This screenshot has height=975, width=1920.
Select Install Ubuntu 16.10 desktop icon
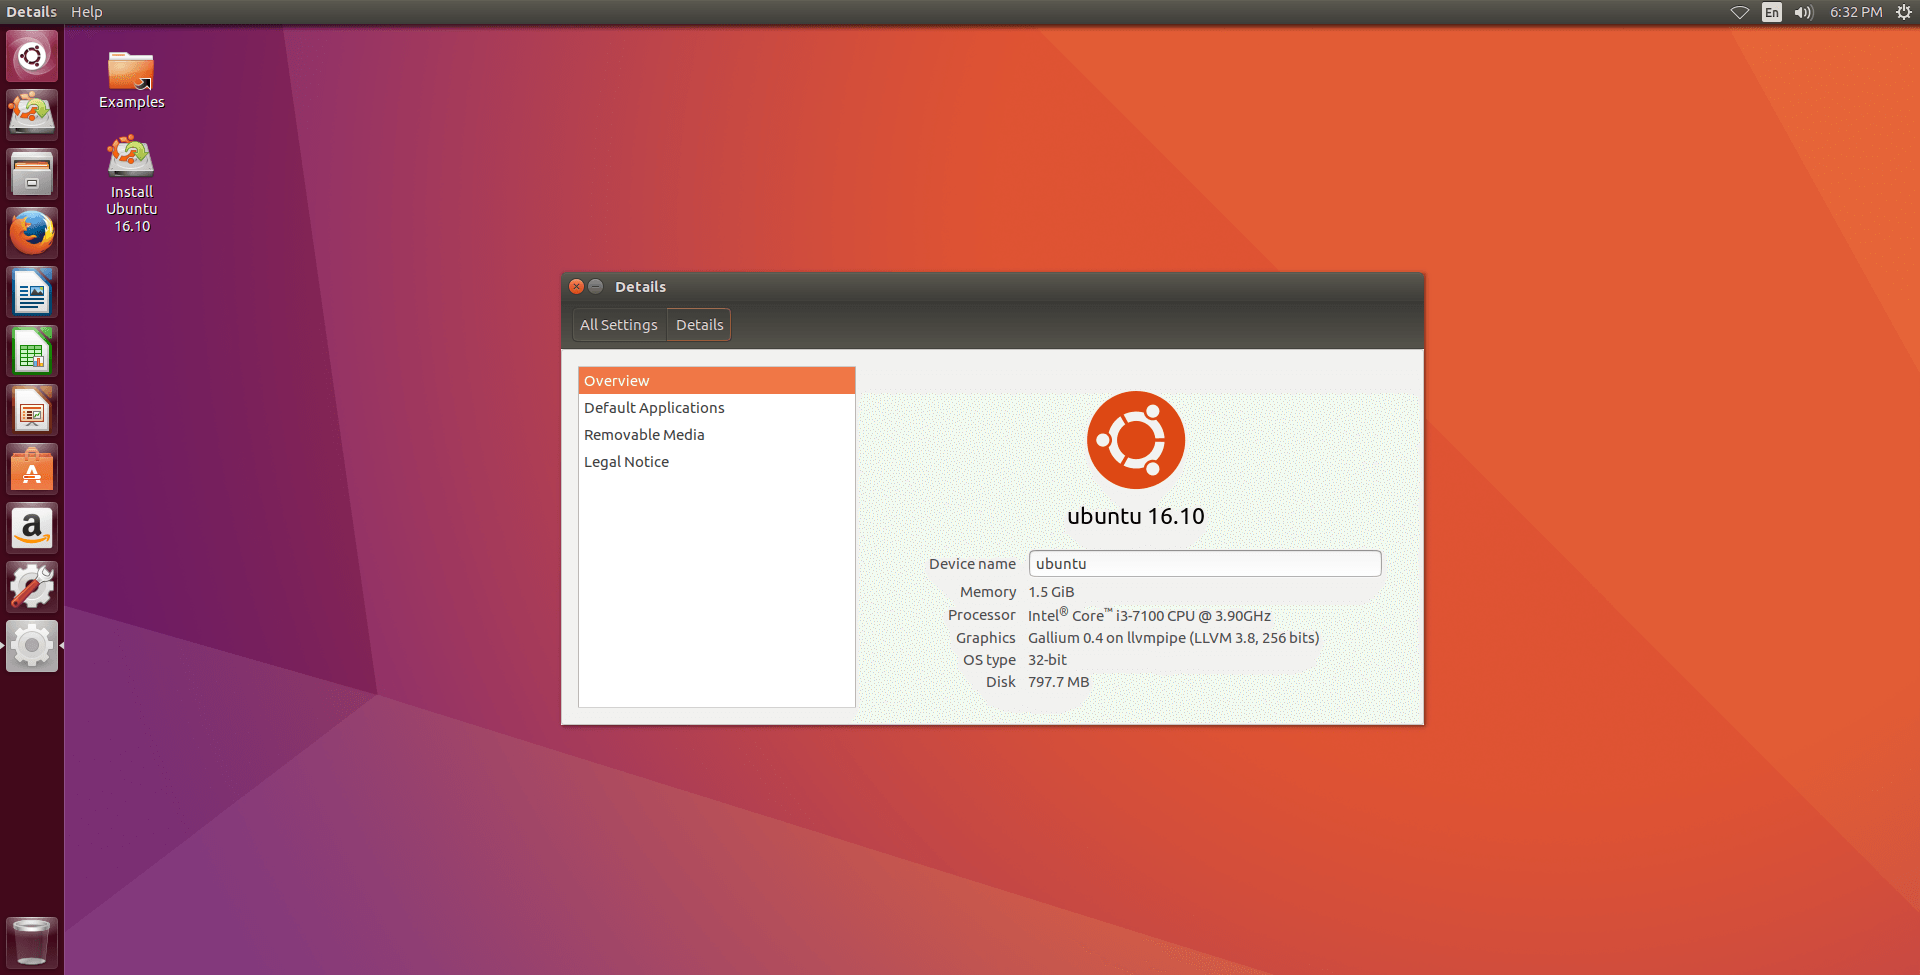pos(131,185)
